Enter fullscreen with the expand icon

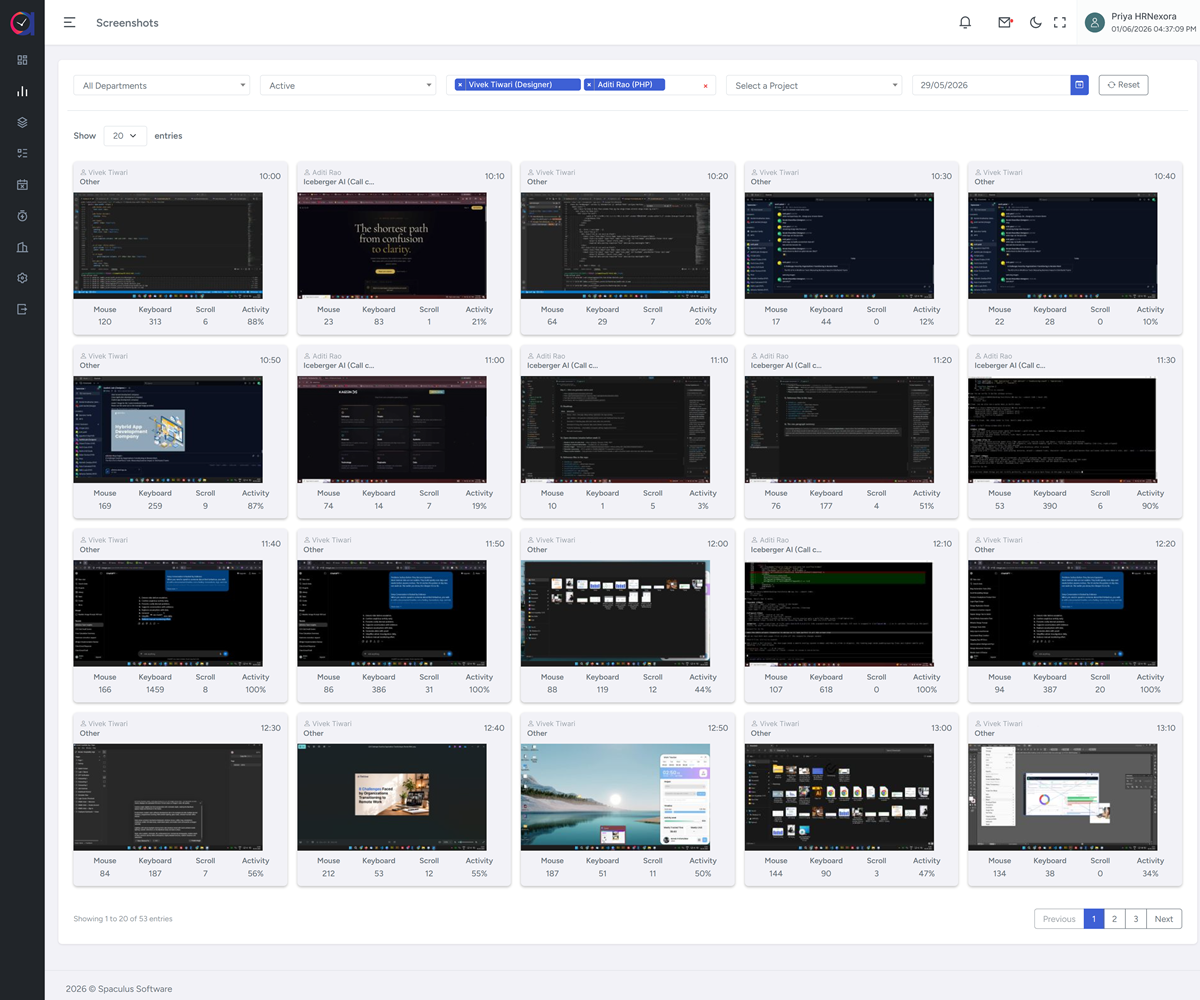(1060, 22)
